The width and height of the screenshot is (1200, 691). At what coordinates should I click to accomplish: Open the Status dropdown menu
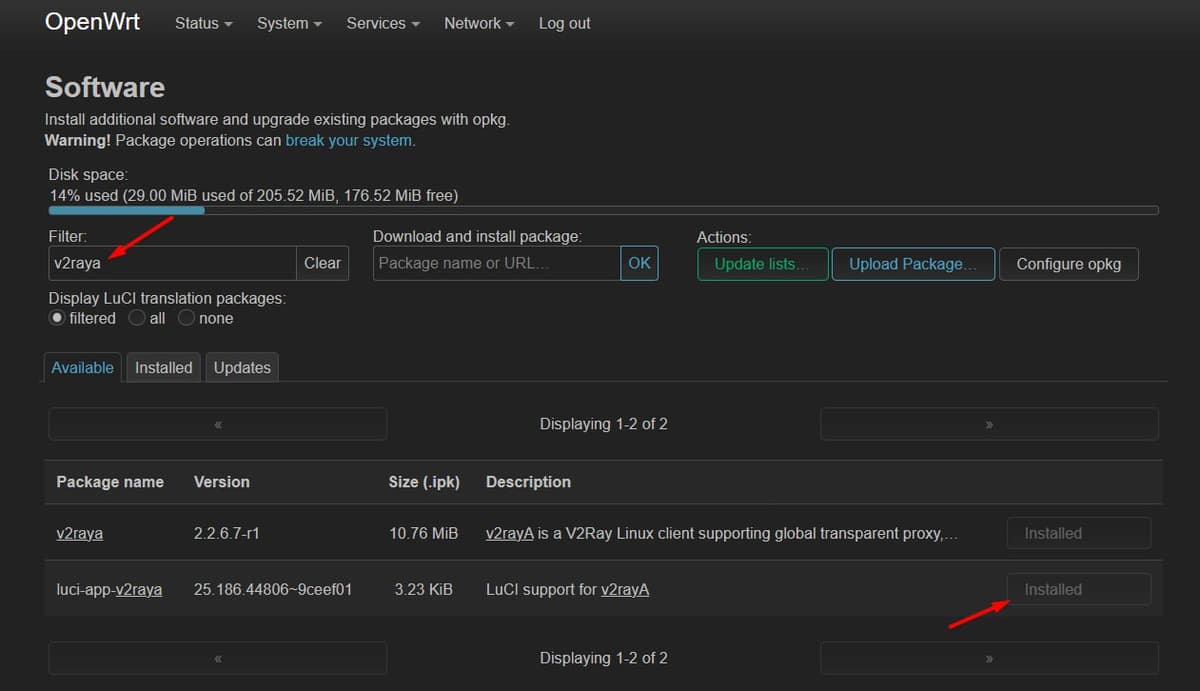click(x=202, y=23)
